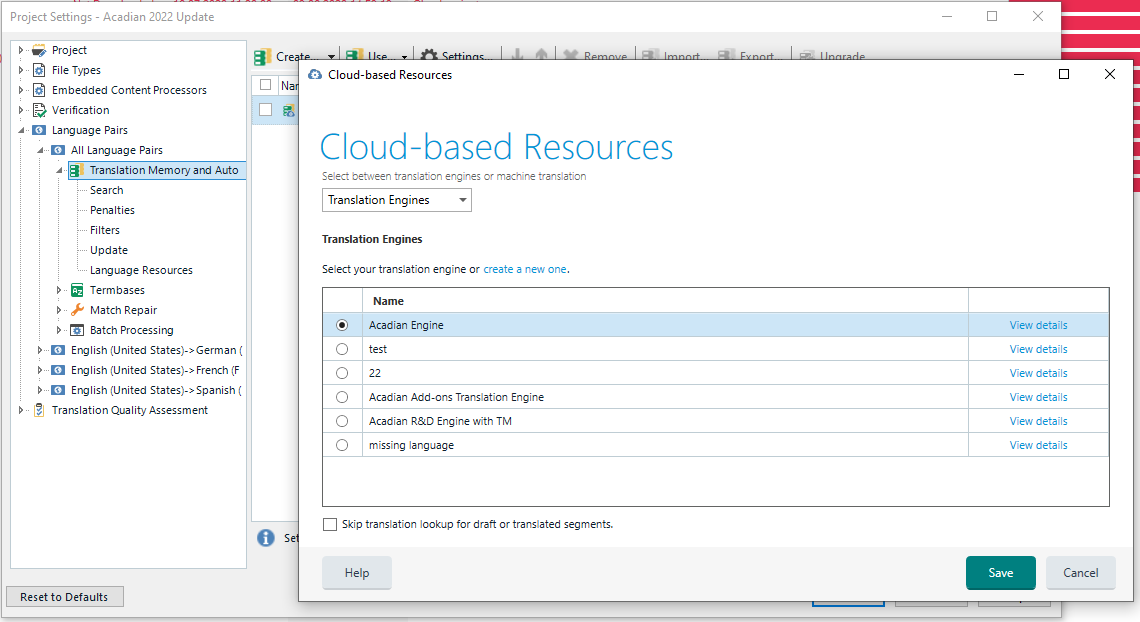View details for missing language engine
Screen dimensions: 1140x622
click(1038, 445)
